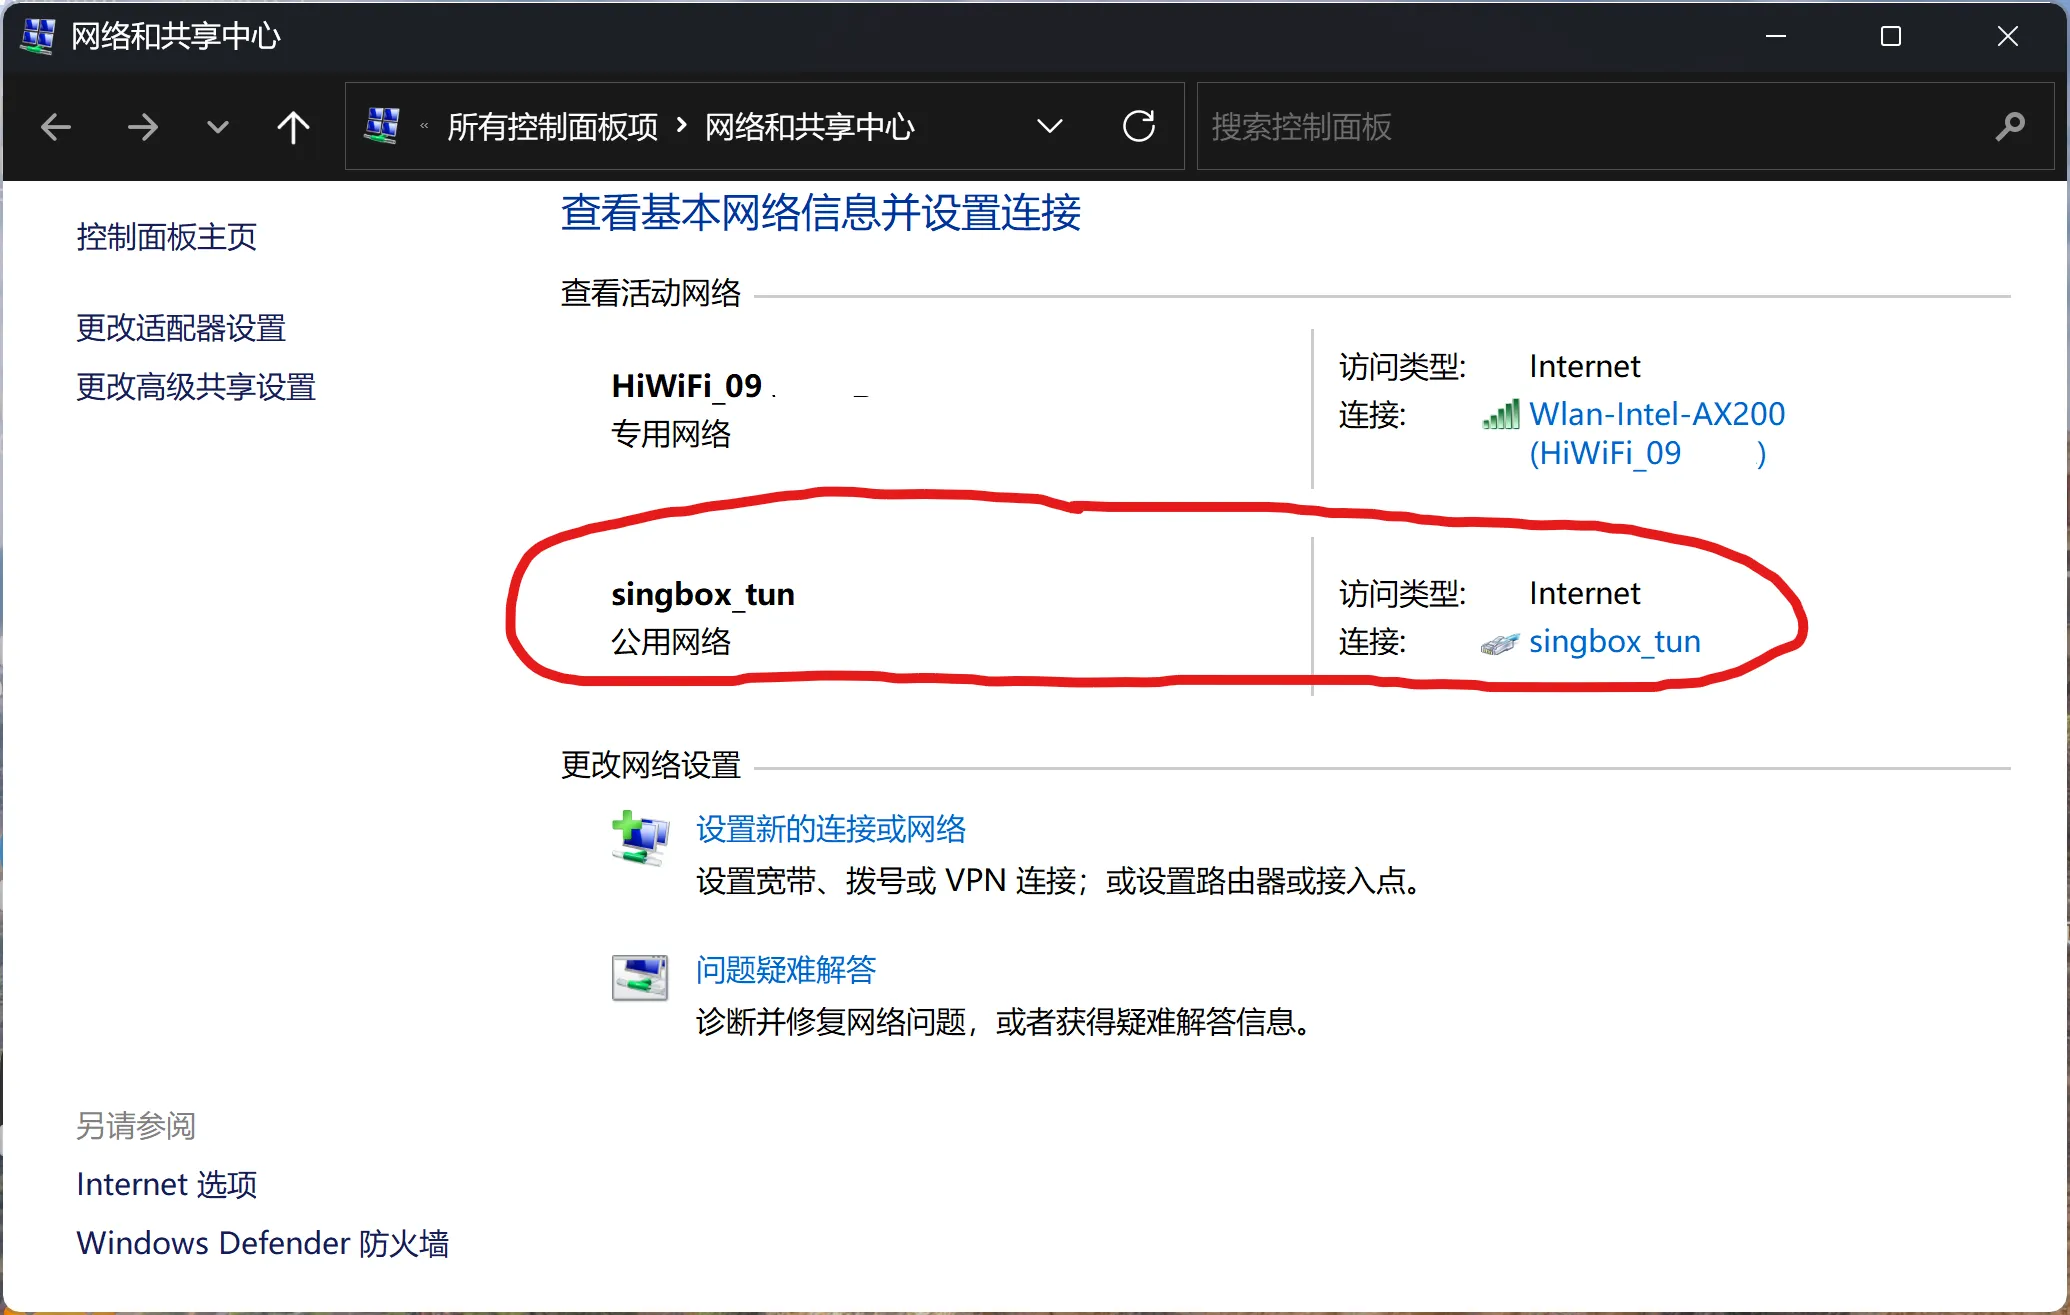Maximize the 网络和共享中心 window

pos(1890,36)
